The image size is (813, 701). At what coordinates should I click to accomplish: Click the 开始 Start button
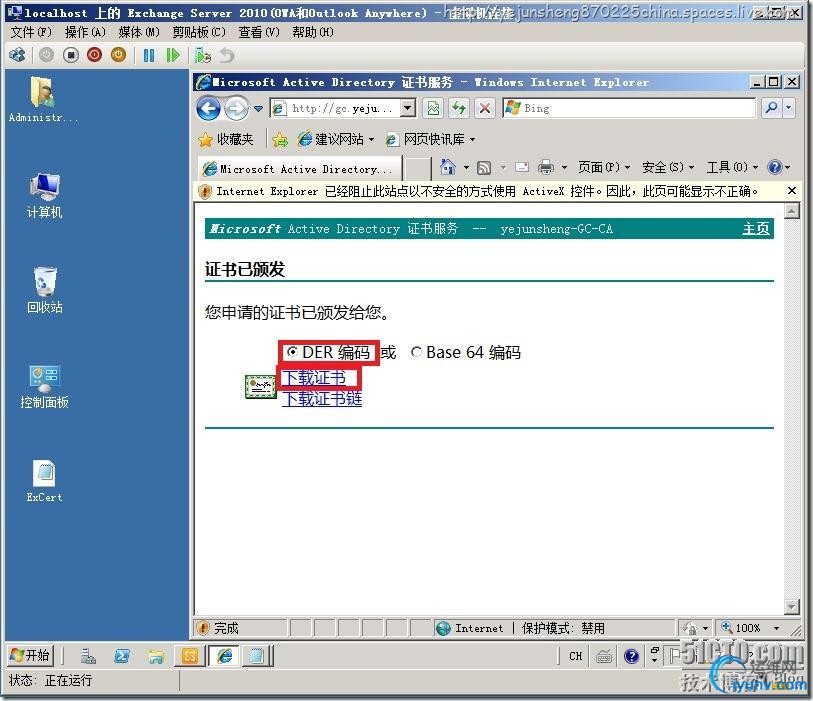(x=30, y=655)
